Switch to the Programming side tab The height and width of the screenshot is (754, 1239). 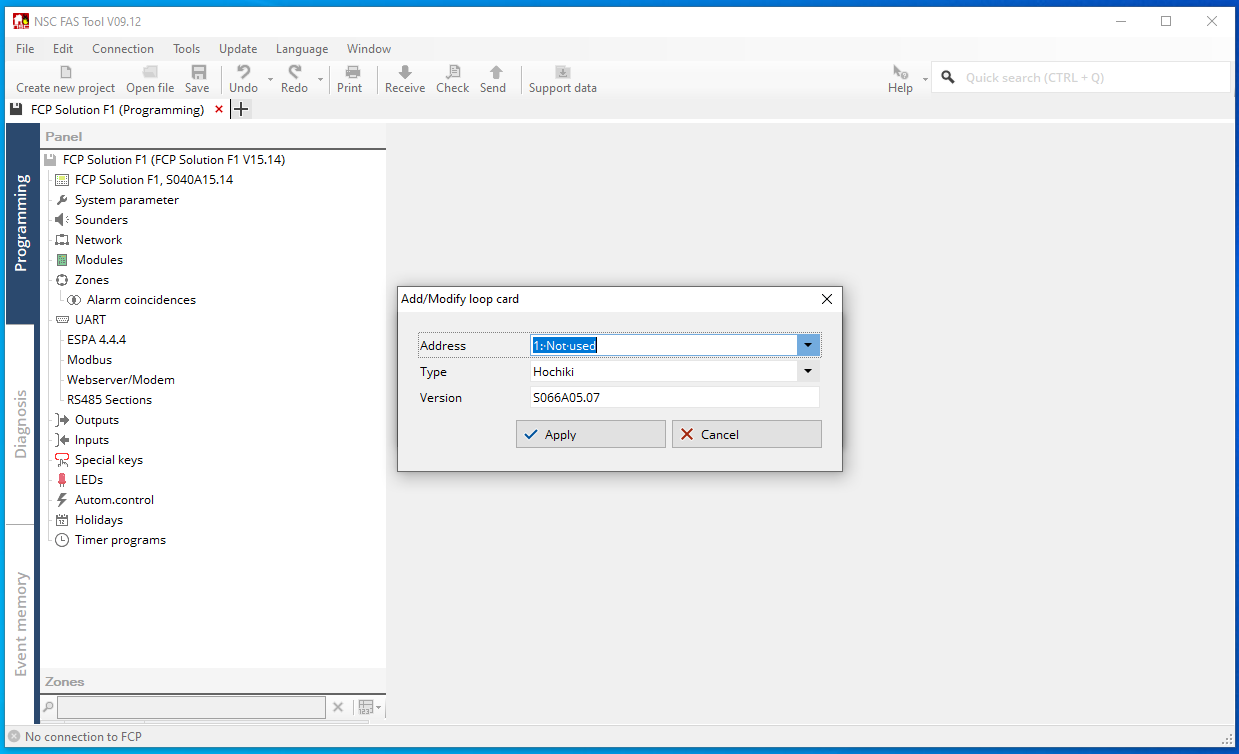[x=20, y=224]
